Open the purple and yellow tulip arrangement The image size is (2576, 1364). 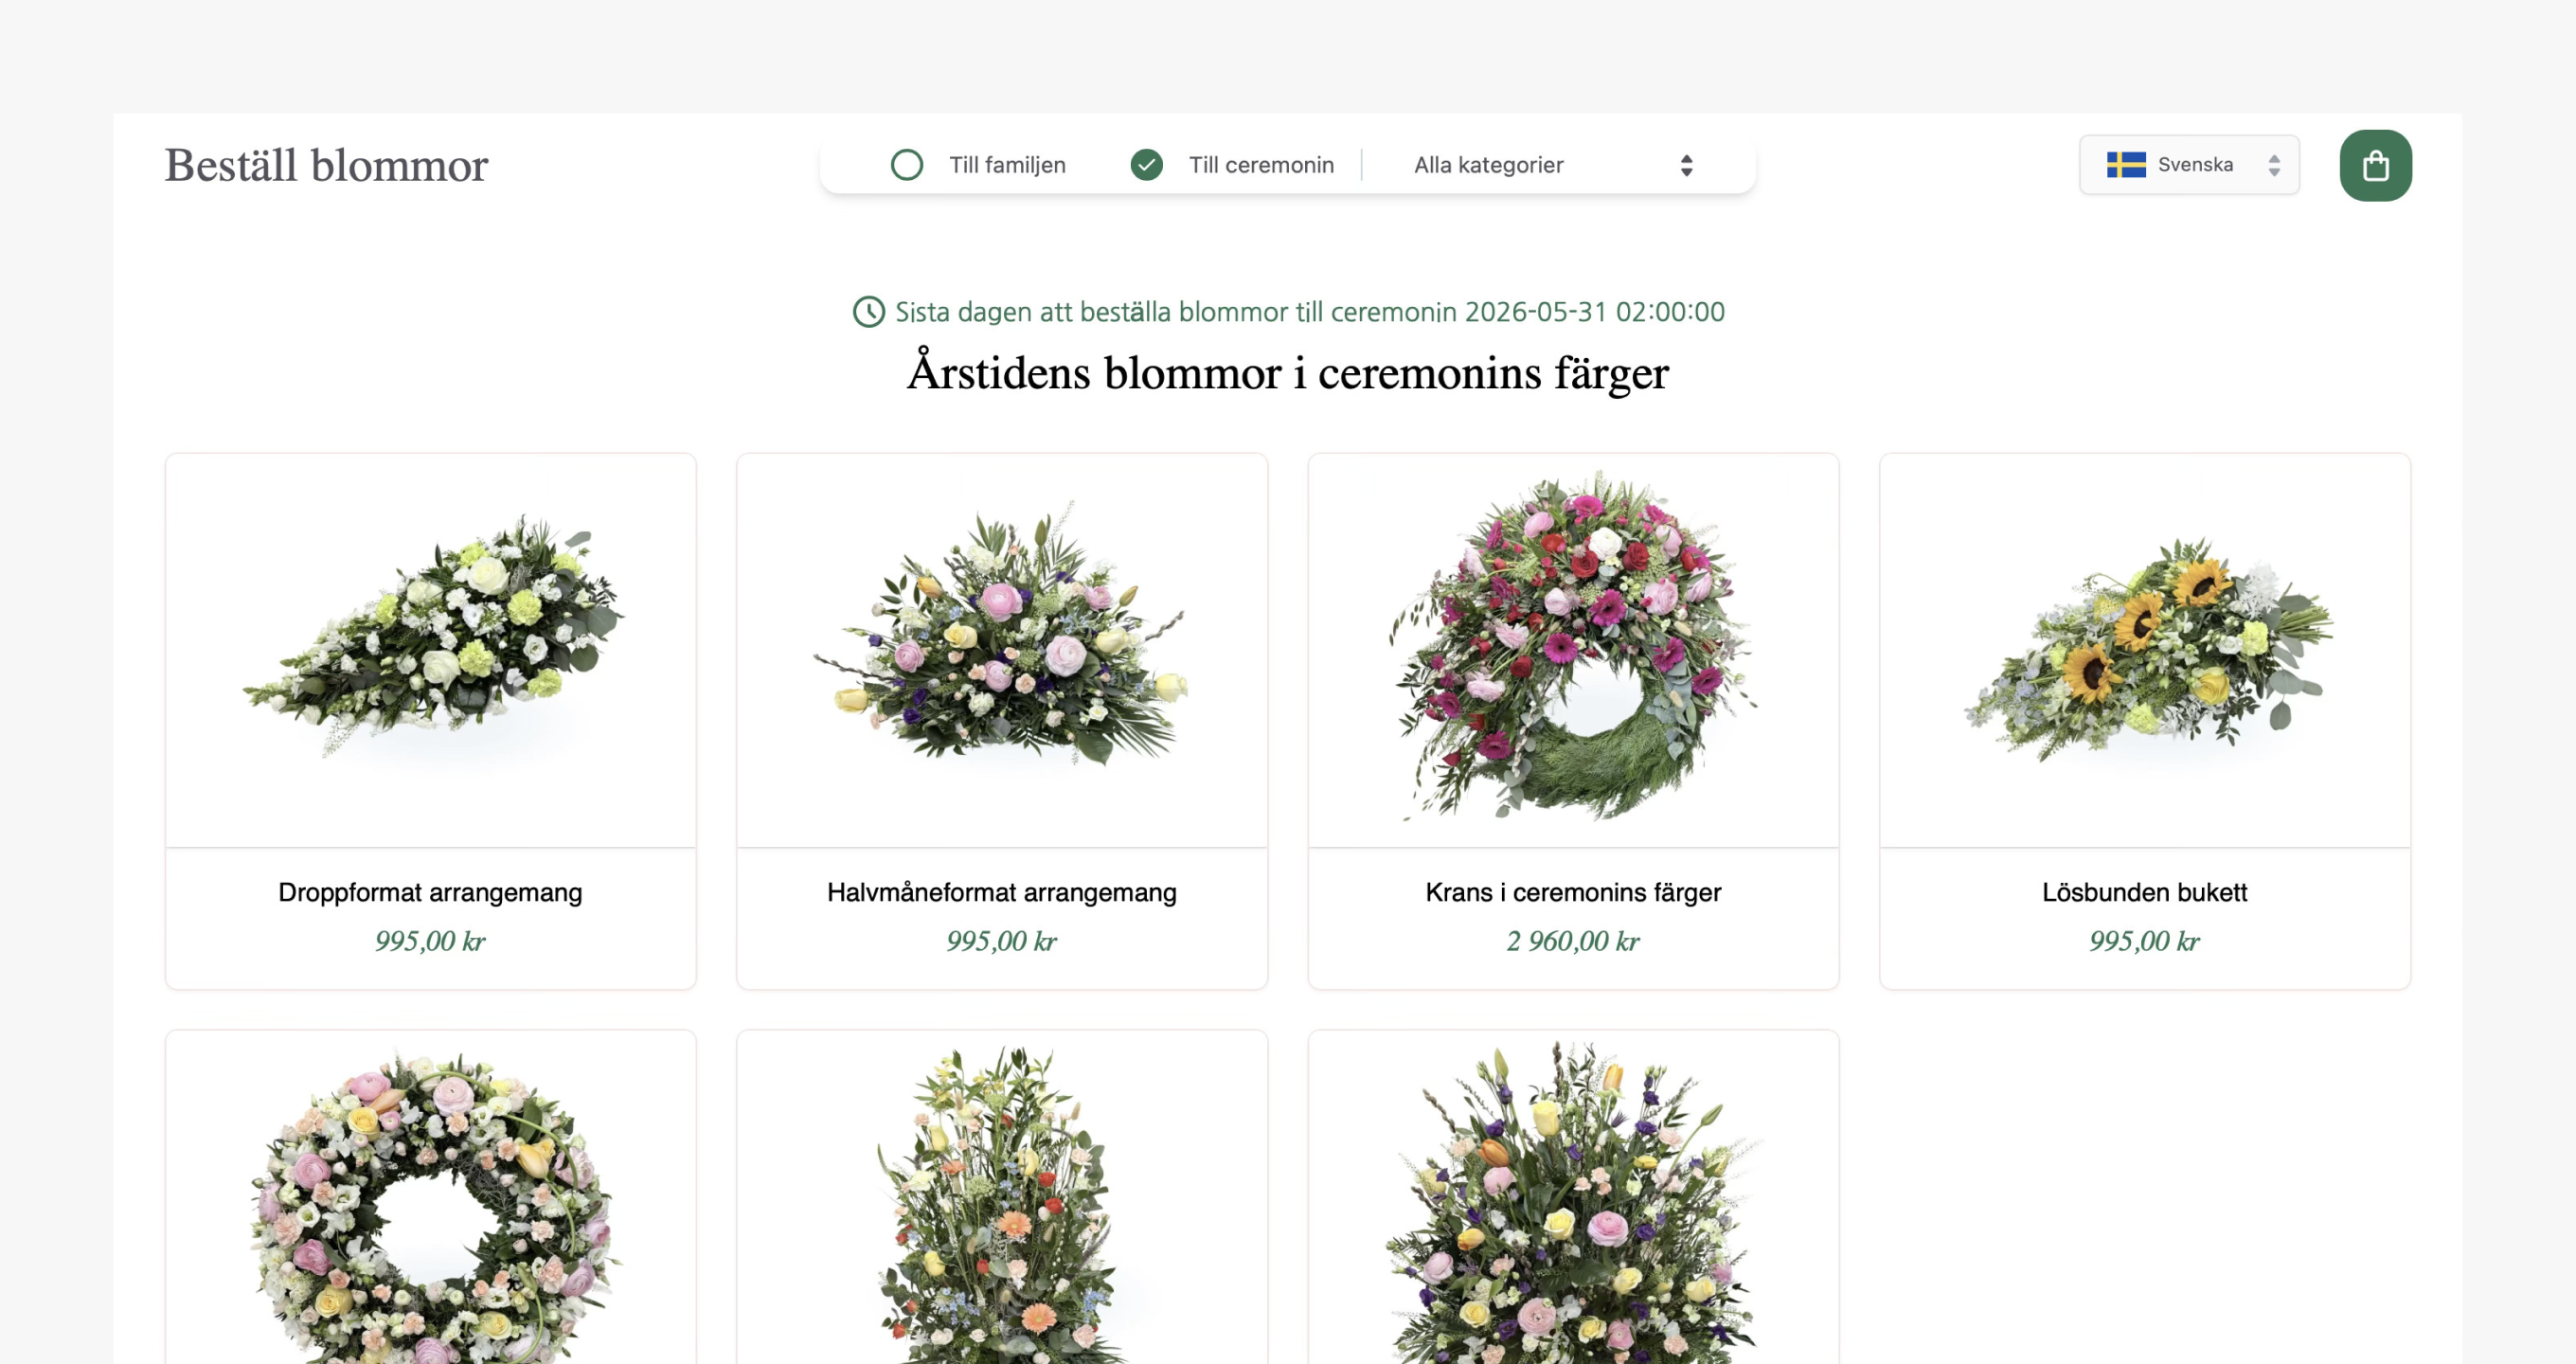(1573, 1198)
